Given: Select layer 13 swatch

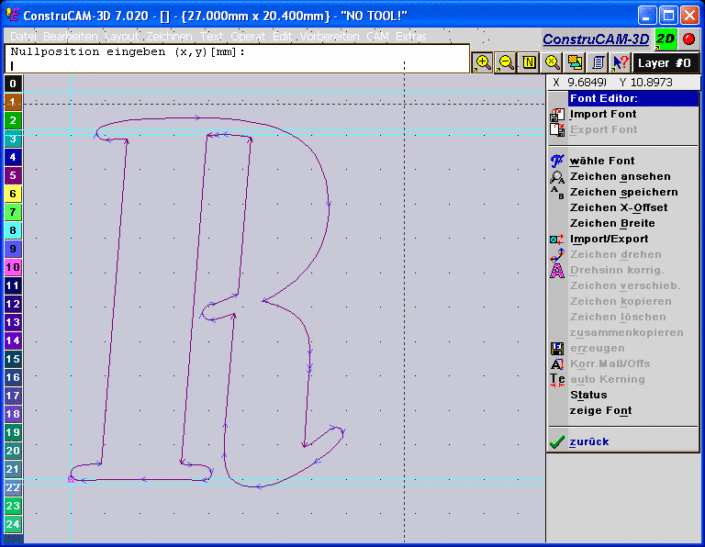Looking at the screenshot, I should click(13, 322).
